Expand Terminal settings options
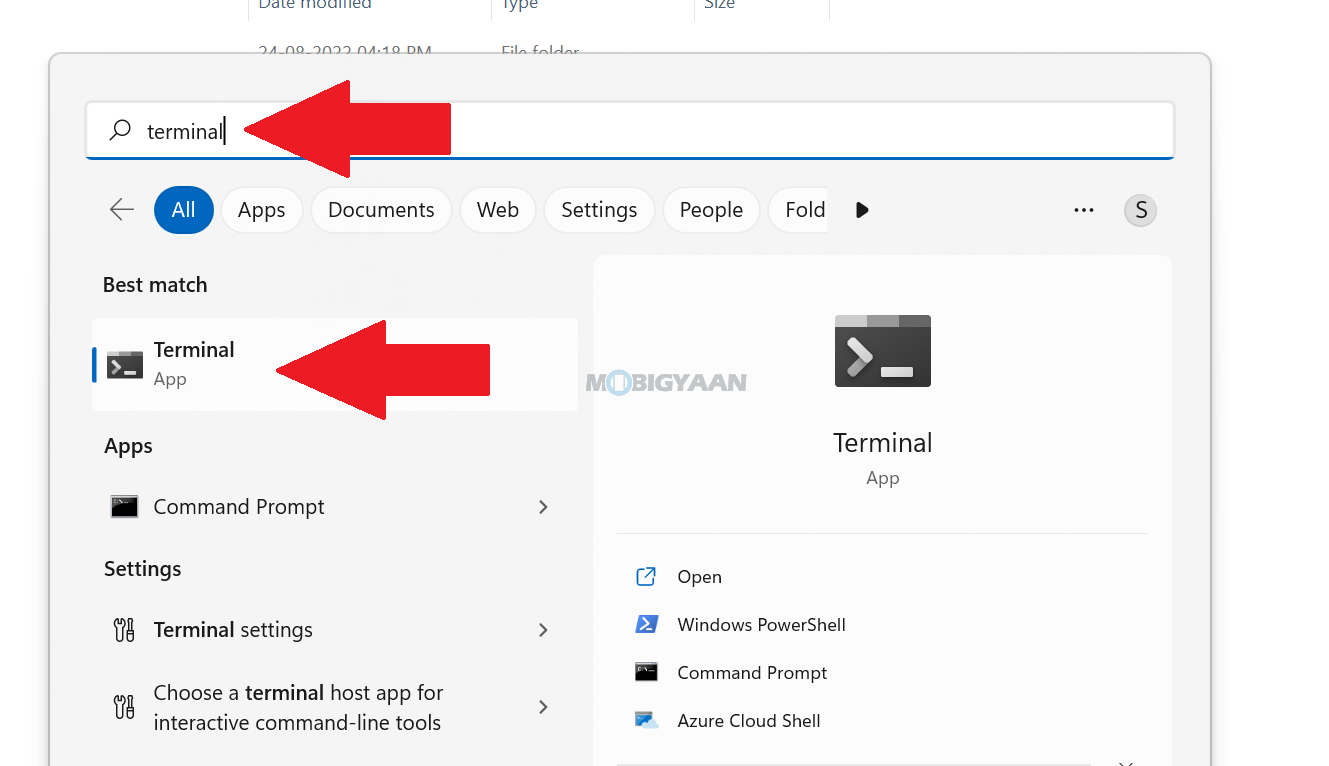1329x766 pixels. coord(543,630)
